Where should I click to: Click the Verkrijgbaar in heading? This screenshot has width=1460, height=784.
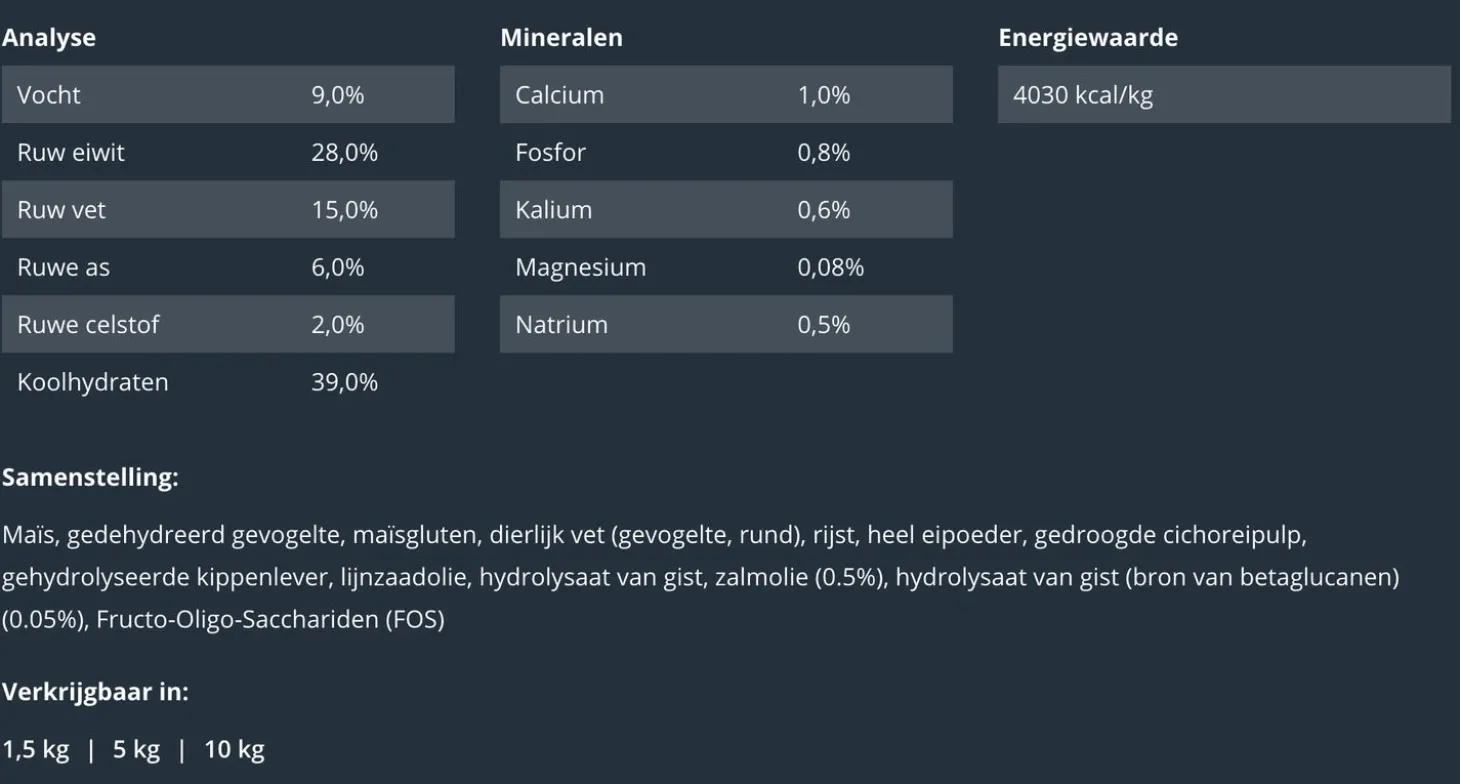(x=95, y=692)
